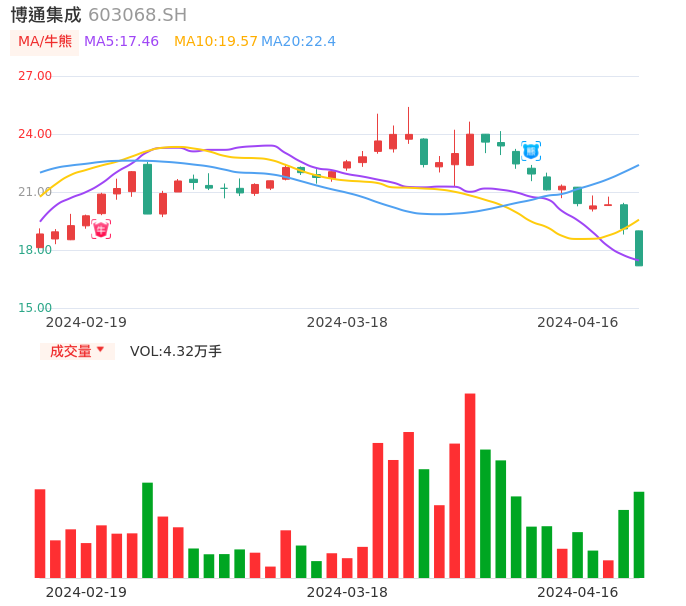Screen dimensions: 686x606
Task: Click the blue bear signal marker
Action: pyautogui.click(x=531, y=151)
